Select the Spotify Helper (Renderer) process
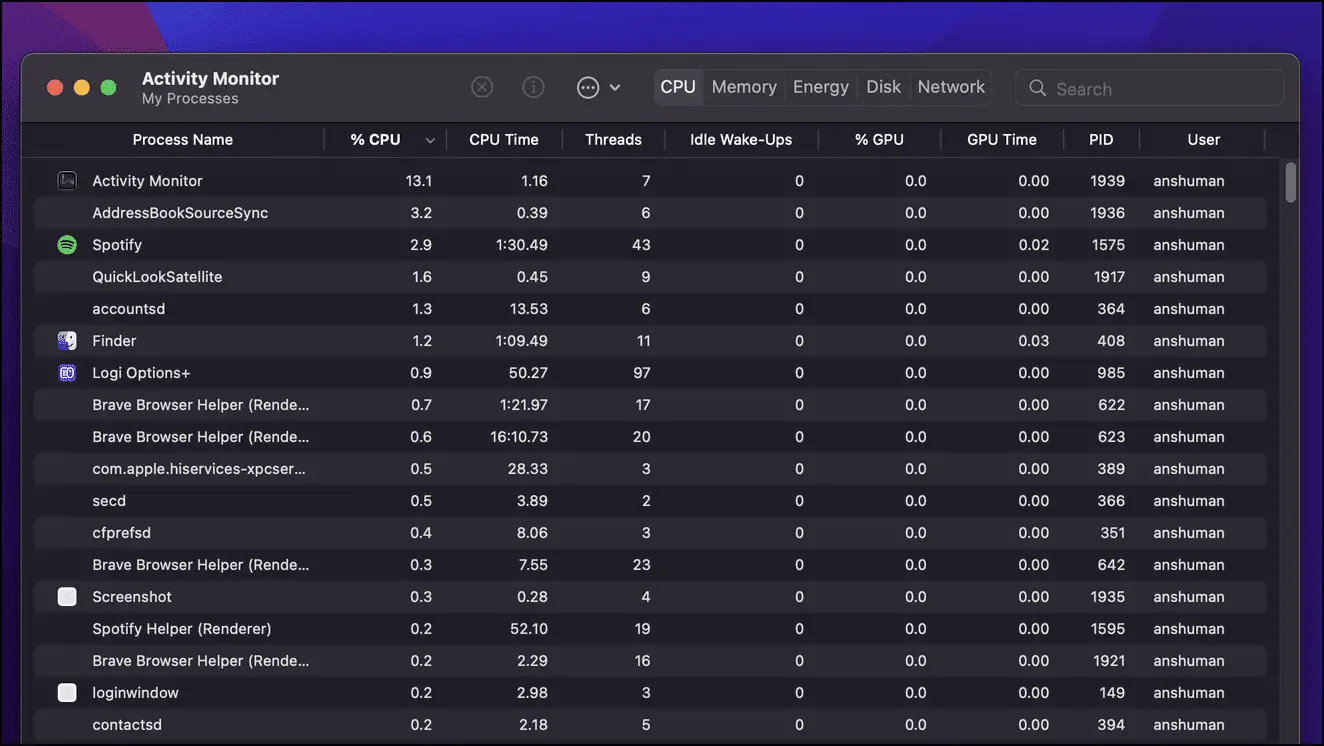The image size is (1324, 746). tap(650, 629)
